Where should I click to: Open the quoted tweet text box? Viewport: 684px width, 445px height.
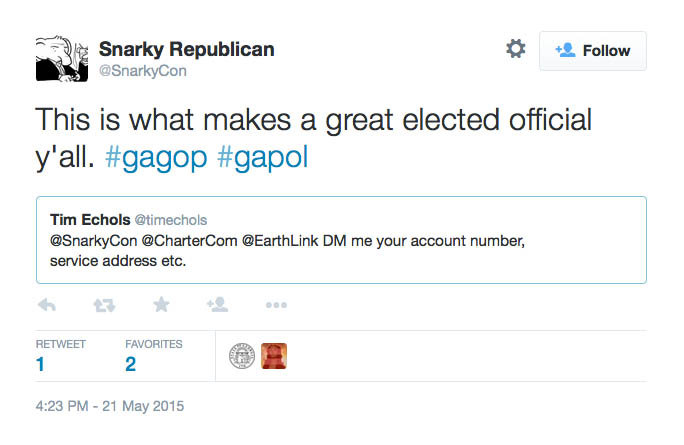[341, 240]
